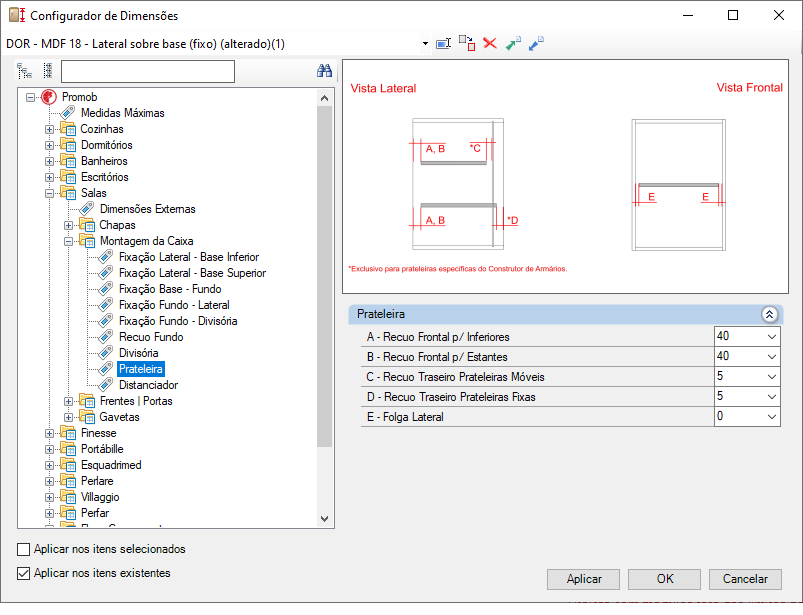Click the duplicate configuration icon
The height and width of the screenshot is (615, 803).
point(467,44)
